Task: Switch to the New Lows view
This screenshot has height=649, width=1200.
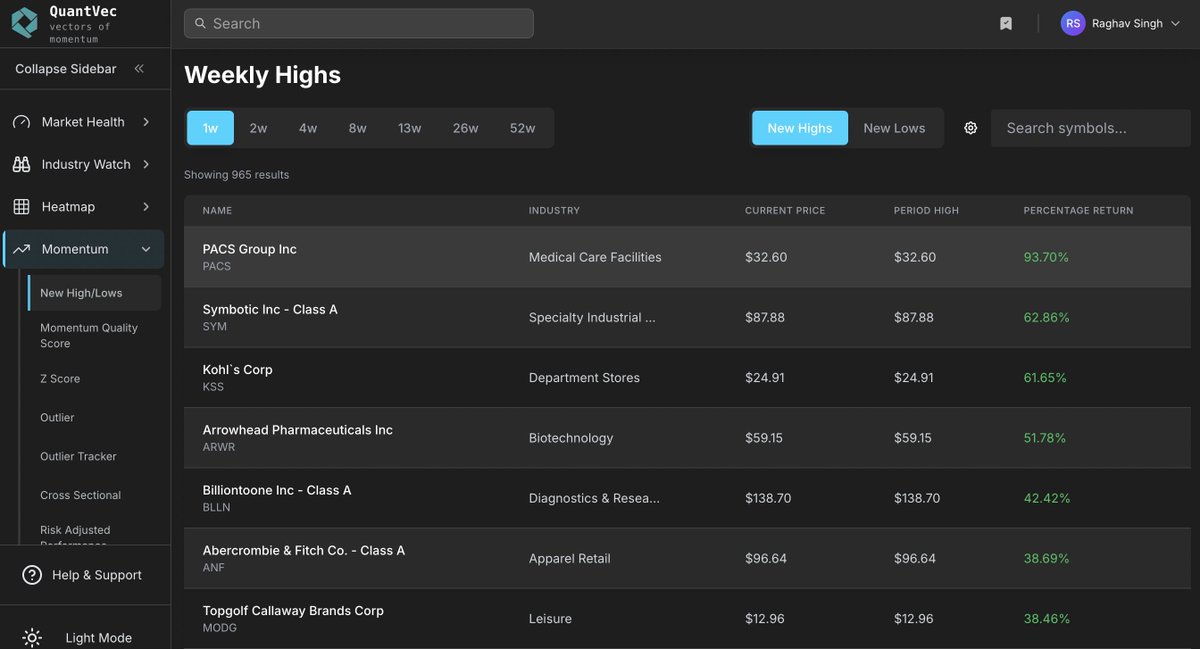Action: (x=894, y=128)
